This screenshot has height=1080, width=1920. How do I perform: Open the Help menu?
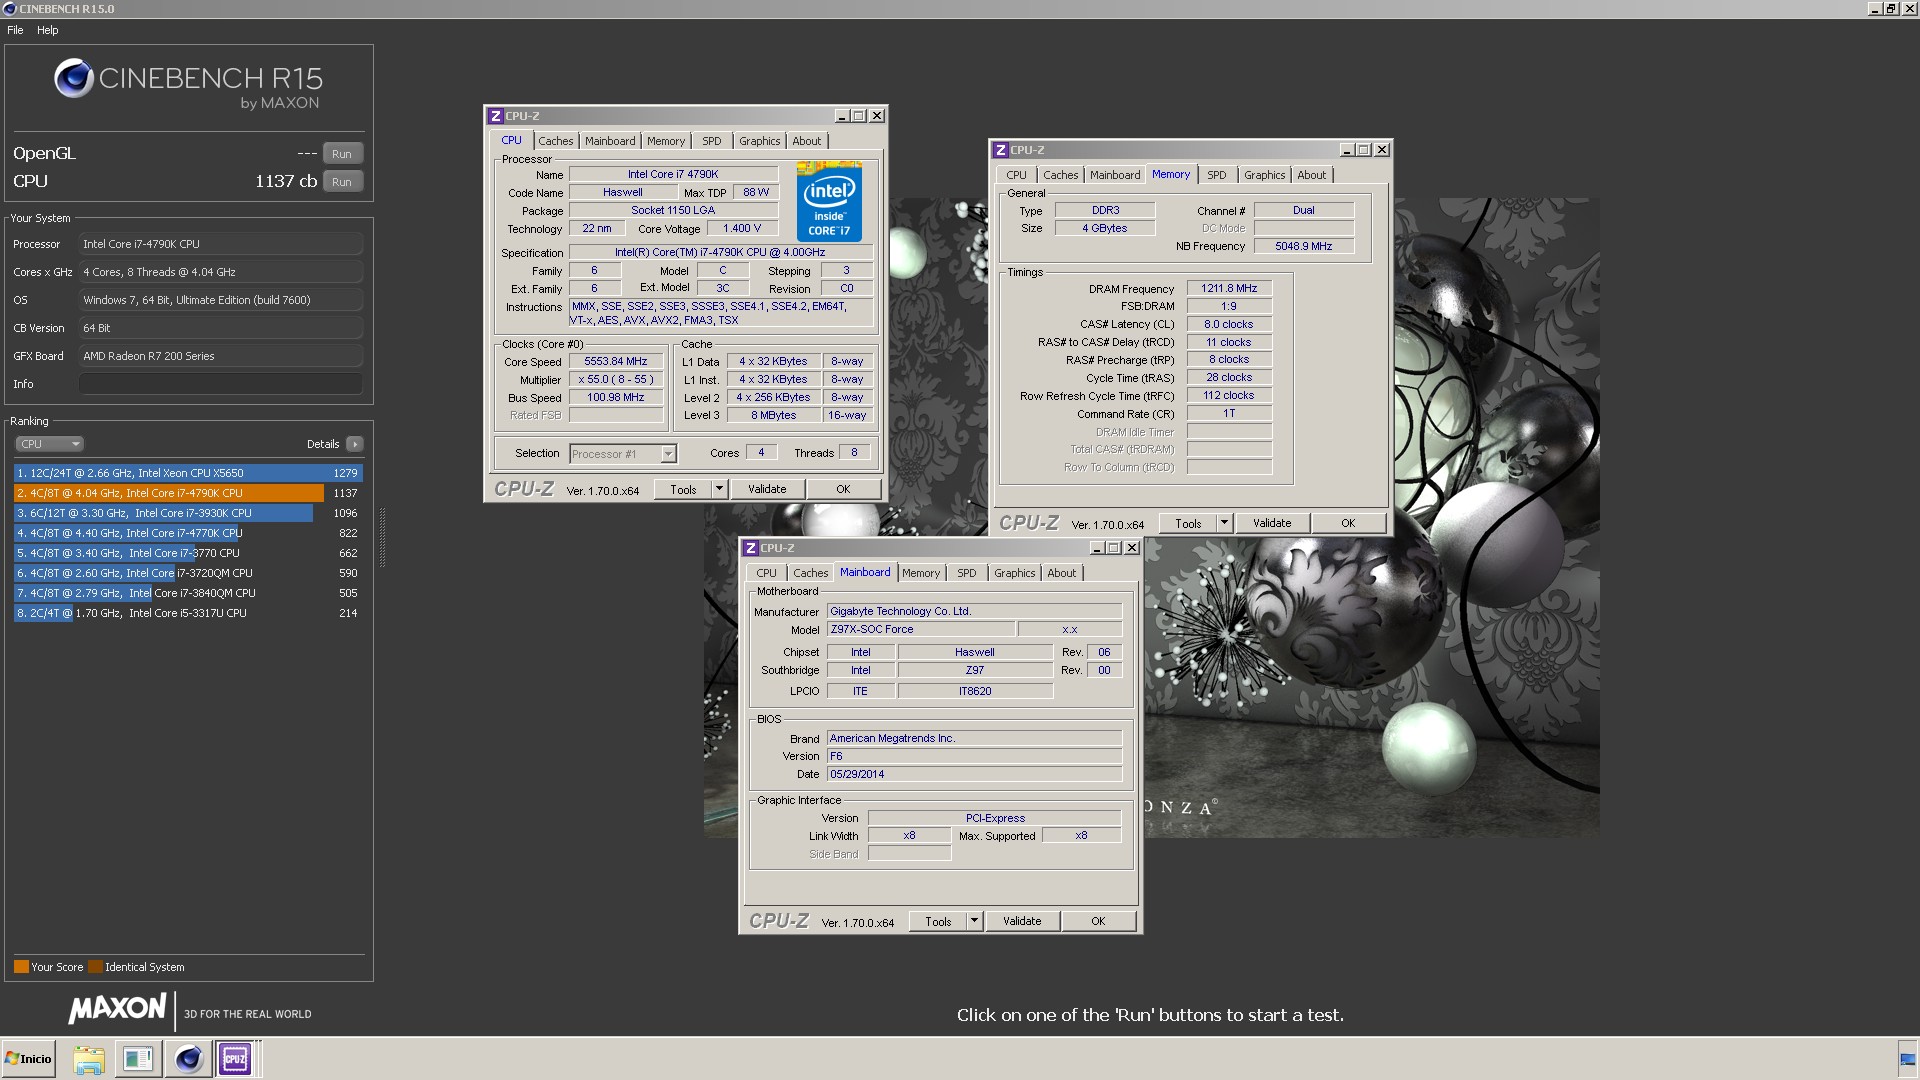[48, 30]
